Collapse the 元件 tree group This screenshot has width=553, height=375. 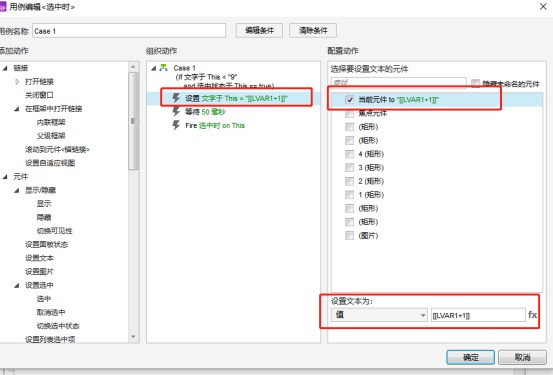pyautogui.click(x=5, y=176)
